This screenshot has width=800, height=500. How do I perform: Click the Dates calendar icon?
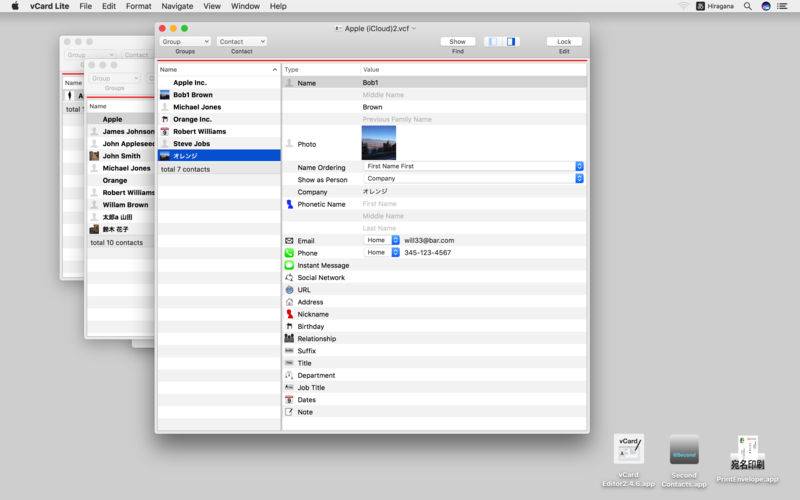pos(289,399)
